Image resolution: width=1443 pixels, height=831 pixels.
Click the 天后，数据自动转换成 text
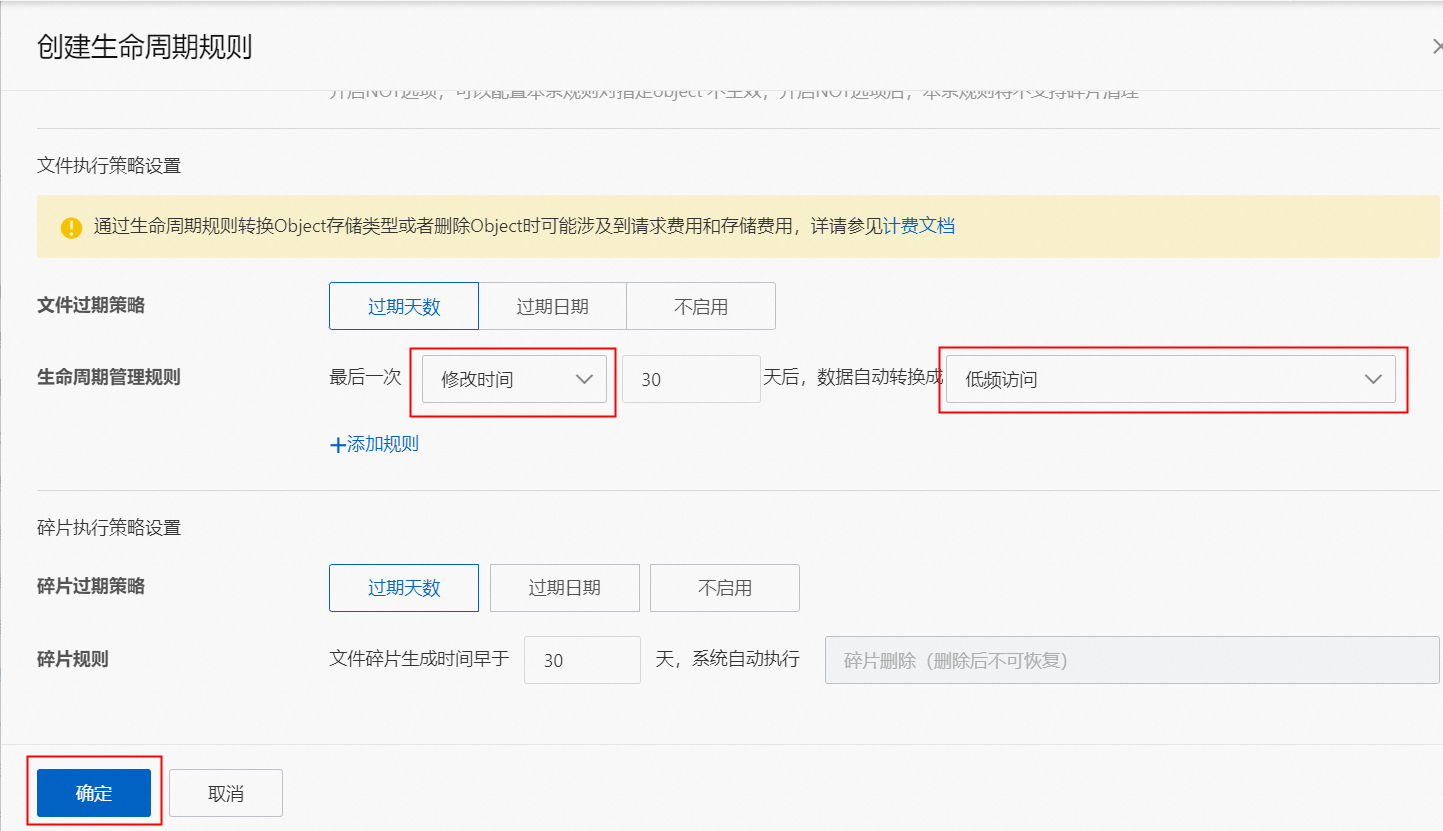coord(853,378)
